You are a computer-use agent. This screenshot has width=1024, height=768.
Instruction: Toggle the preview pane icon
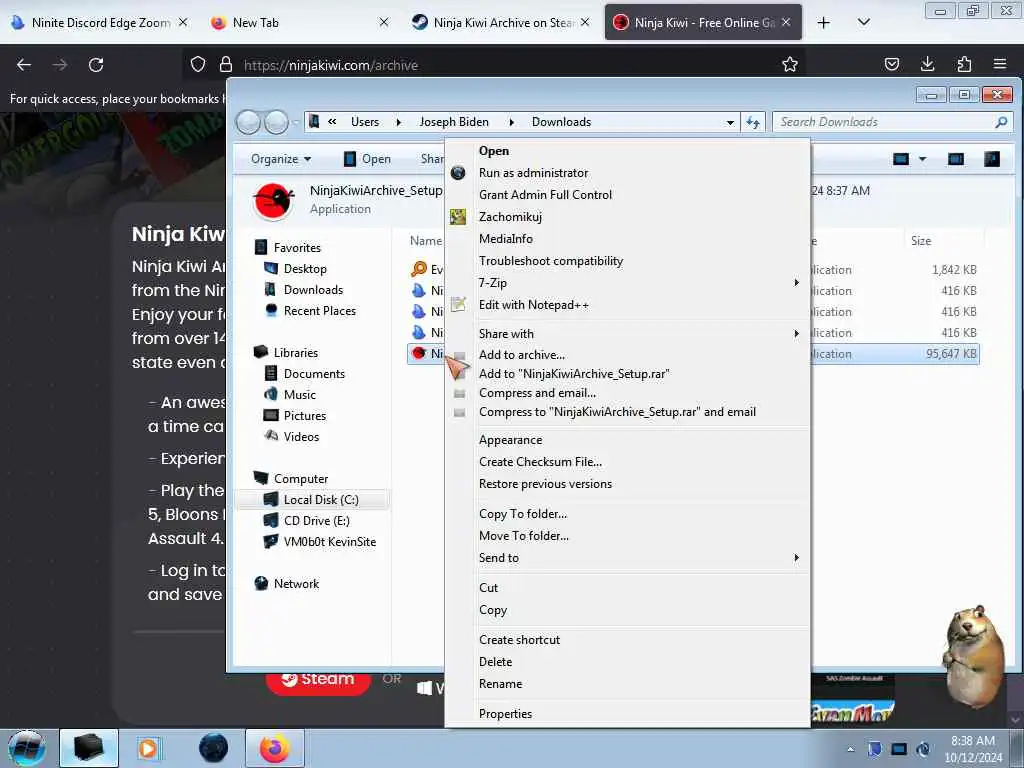click(x=955, y=159)
